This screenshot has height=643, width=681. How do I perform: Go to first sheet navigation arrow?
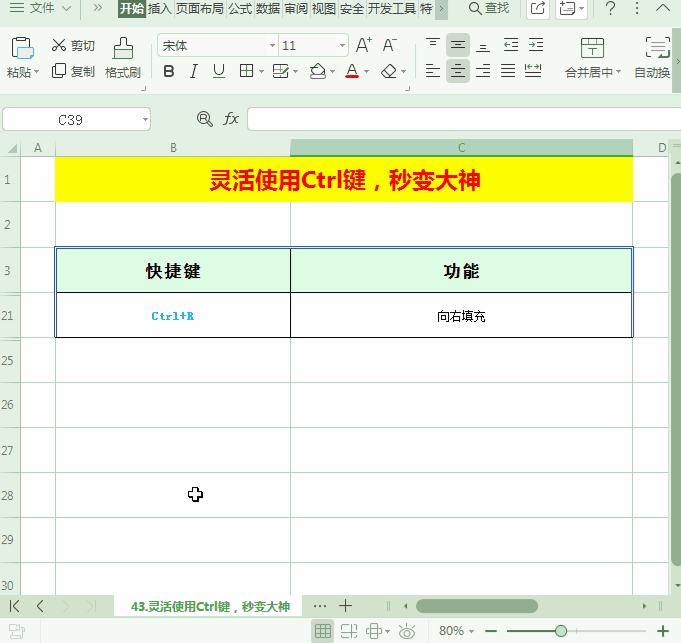(x=14, y=606)
